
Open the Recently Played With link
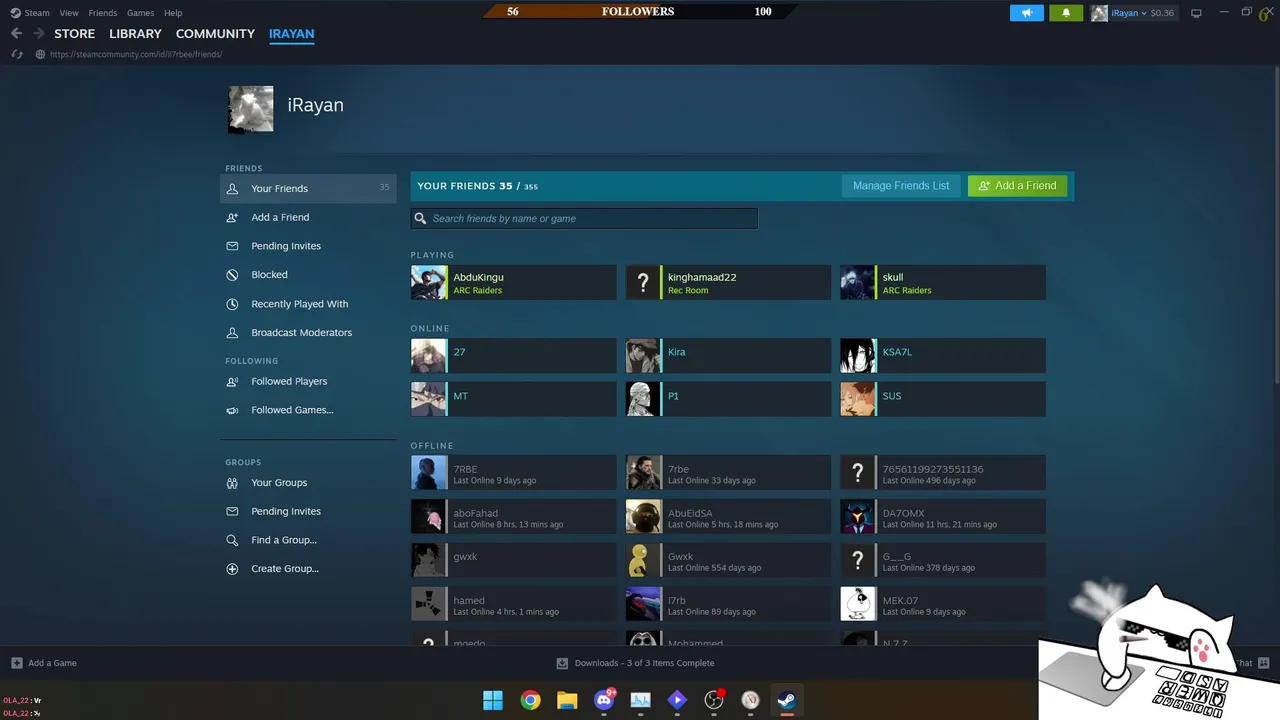pos(300,304)
